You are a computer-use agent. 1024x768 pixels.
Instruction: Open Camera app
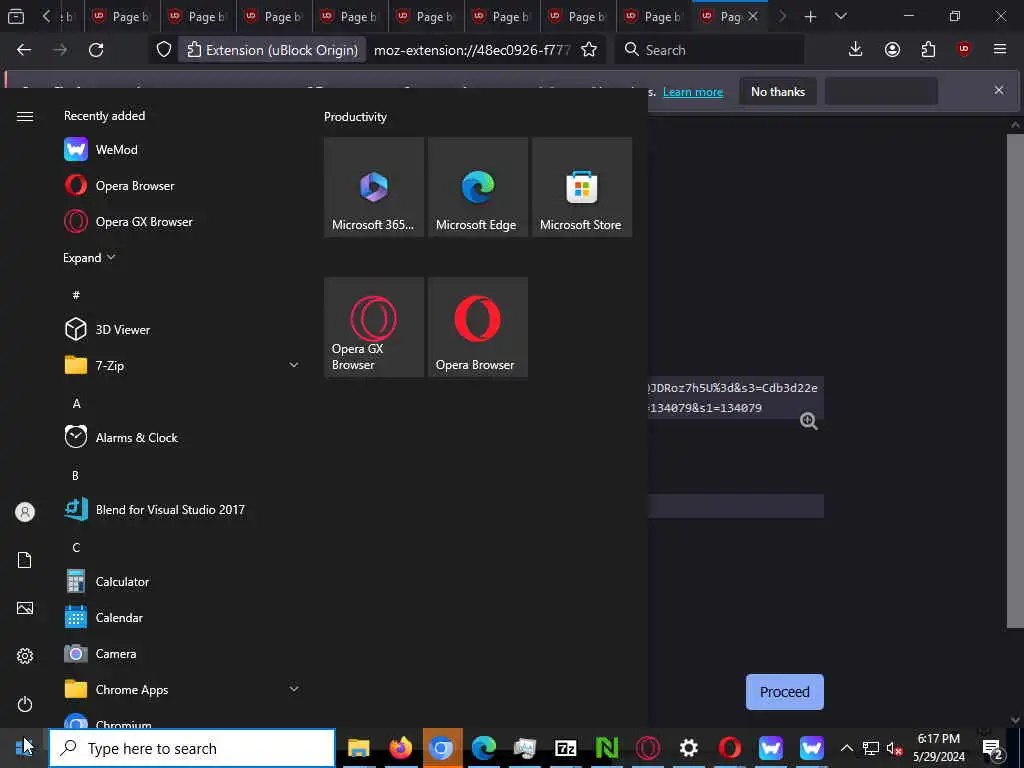click(101, 653)
